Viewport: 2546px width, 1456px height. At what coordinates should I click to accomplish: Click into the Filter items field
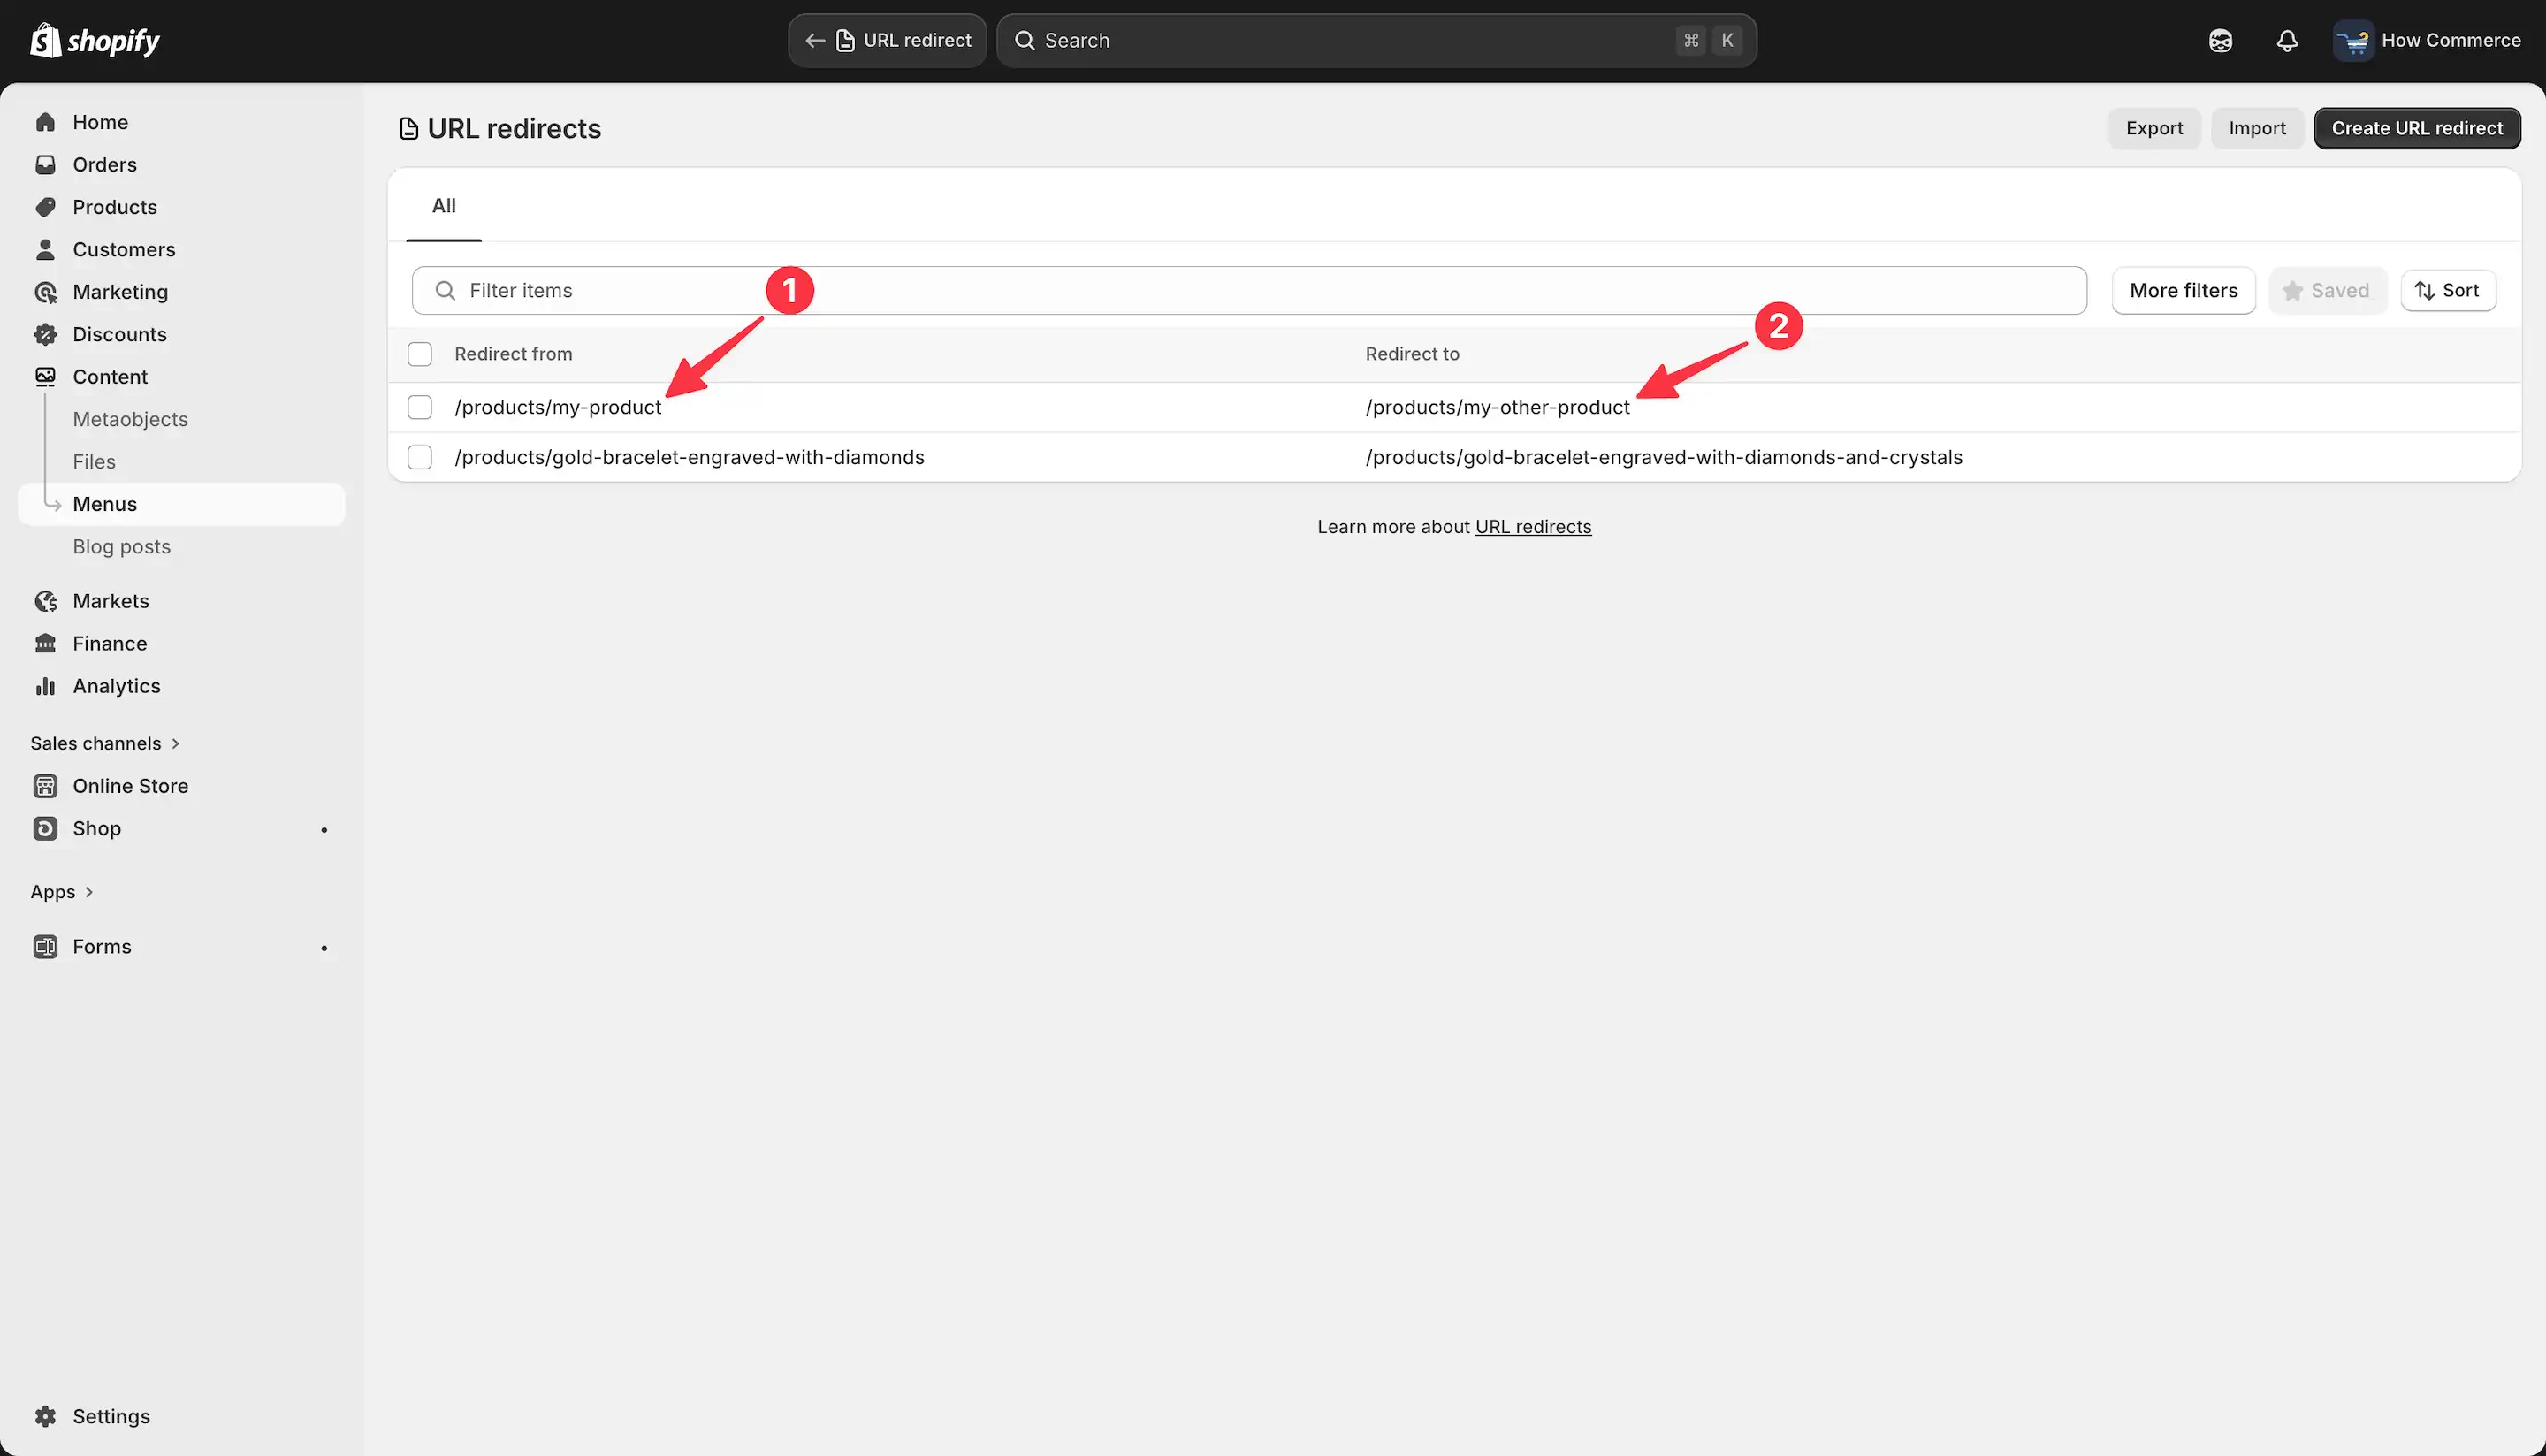(x=1249, y=290)
